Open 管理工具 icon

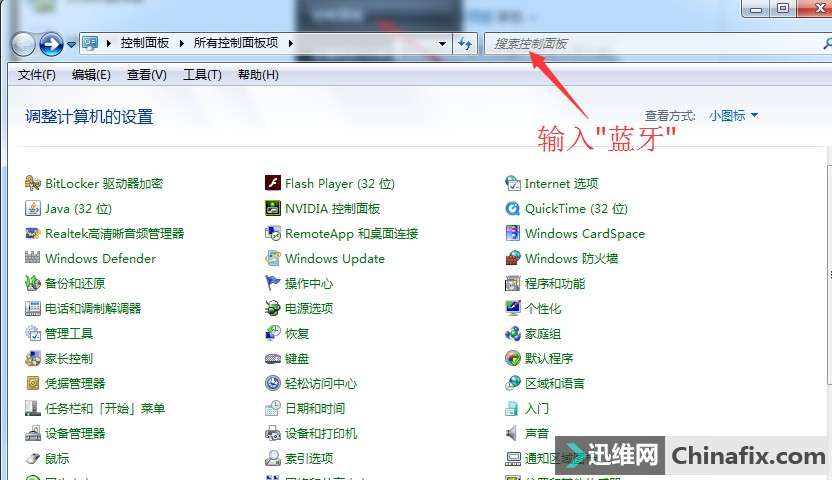point(32,334)
